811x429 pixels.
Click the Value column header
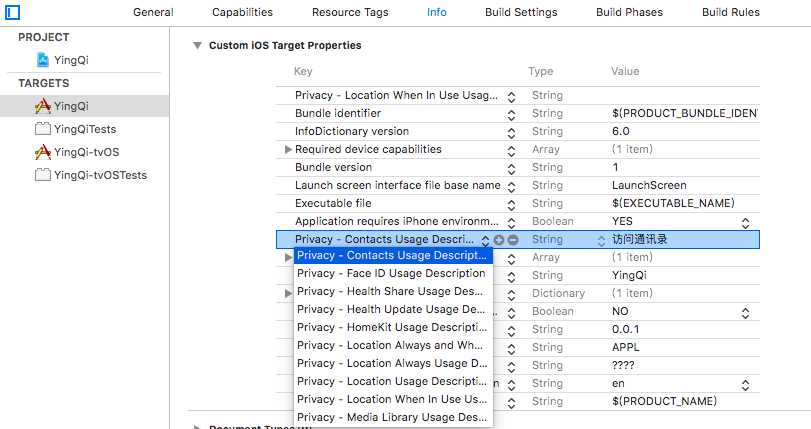625,71
